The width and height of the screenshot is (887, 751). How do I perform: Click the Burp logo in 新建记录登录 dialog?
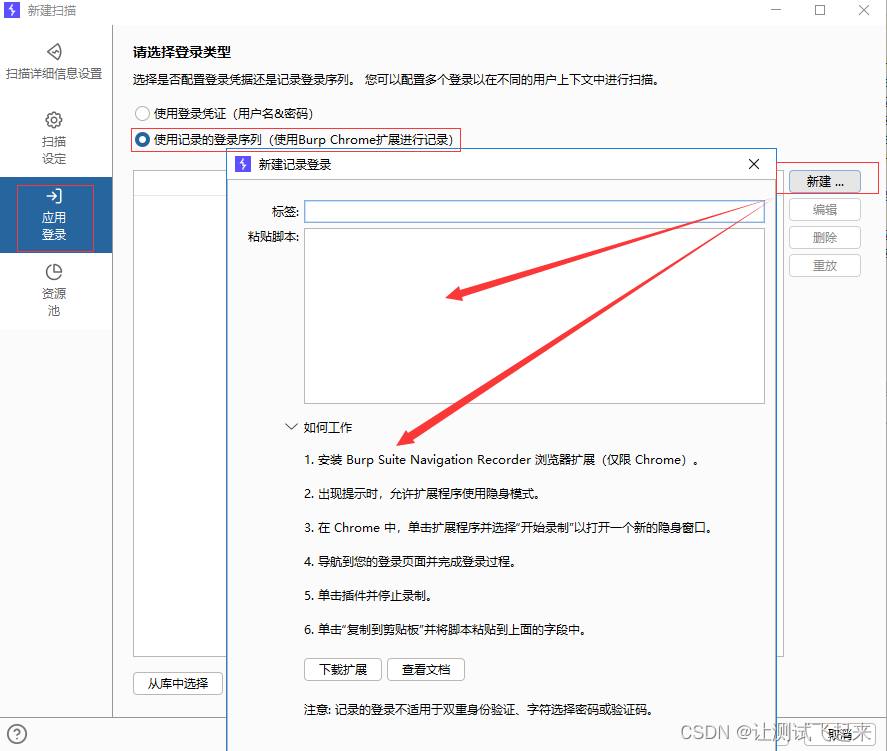coord(243,164)
